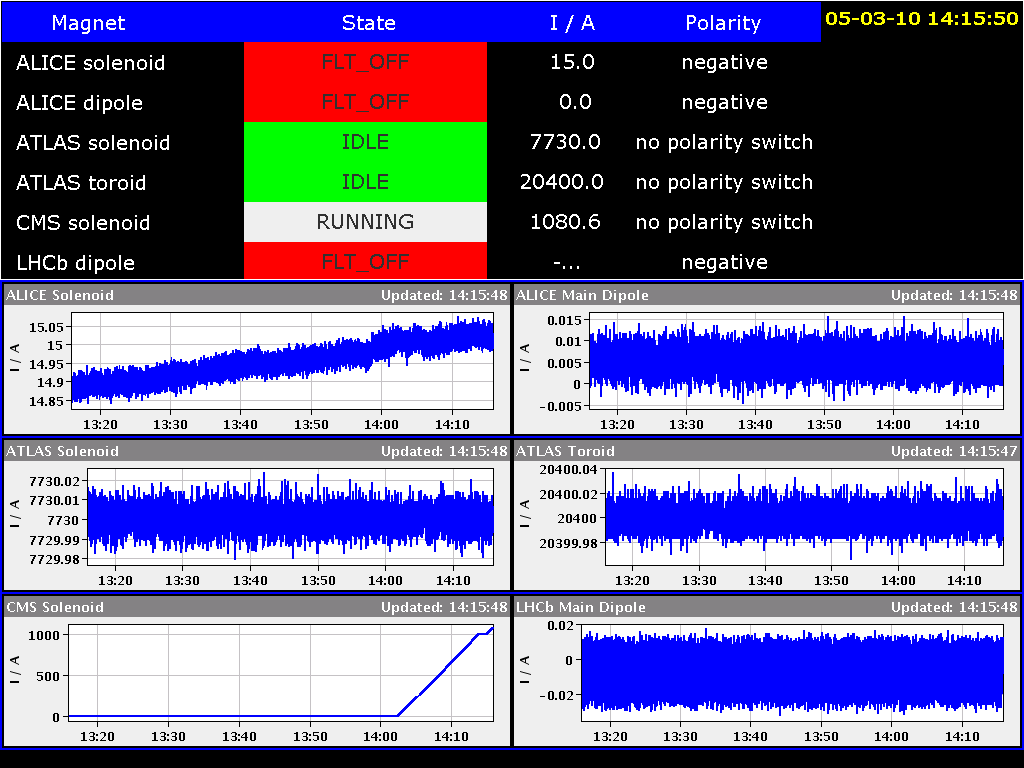Screen dimensions: 1024x768
Task: Click the LHCb Main Dipole chart title
Action: 581,607
